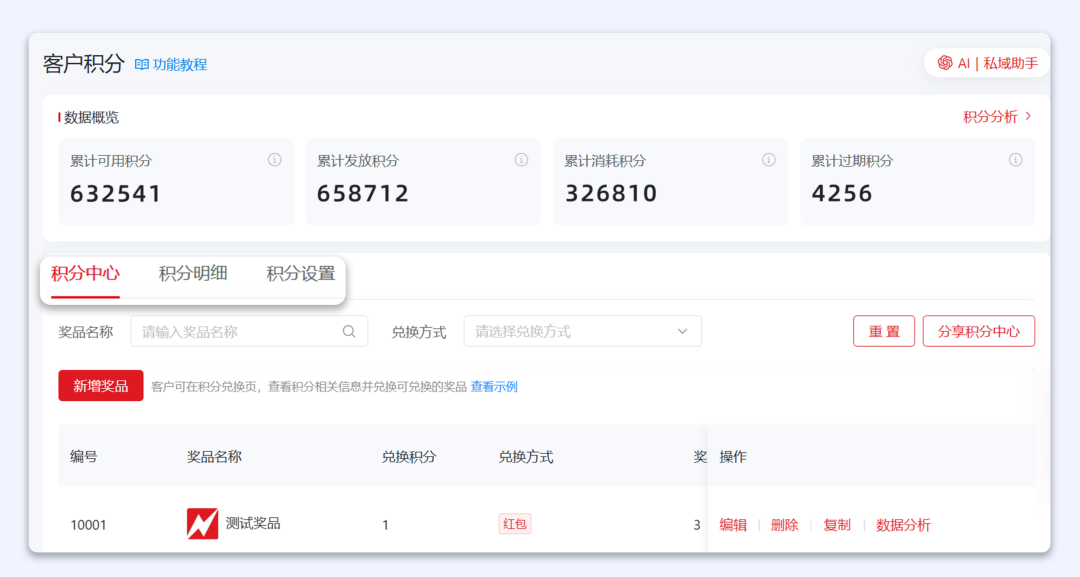Switch to the 积分设置 tab
Viewport: 1080px width, 577px height.
[300, 274]
